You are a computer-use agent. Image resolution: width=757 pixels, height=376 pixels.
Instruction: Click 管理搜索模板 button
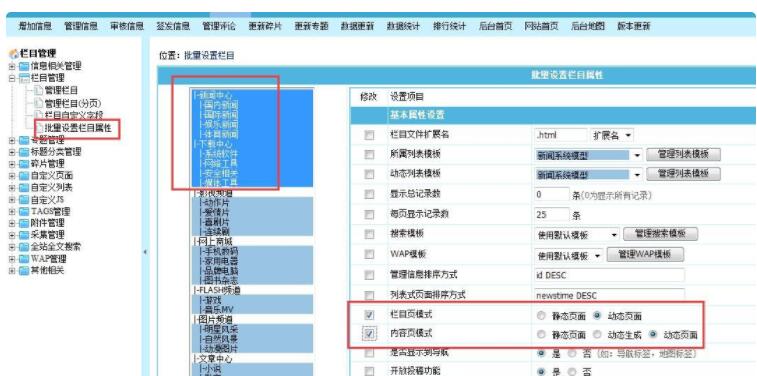tap(660, 234)
